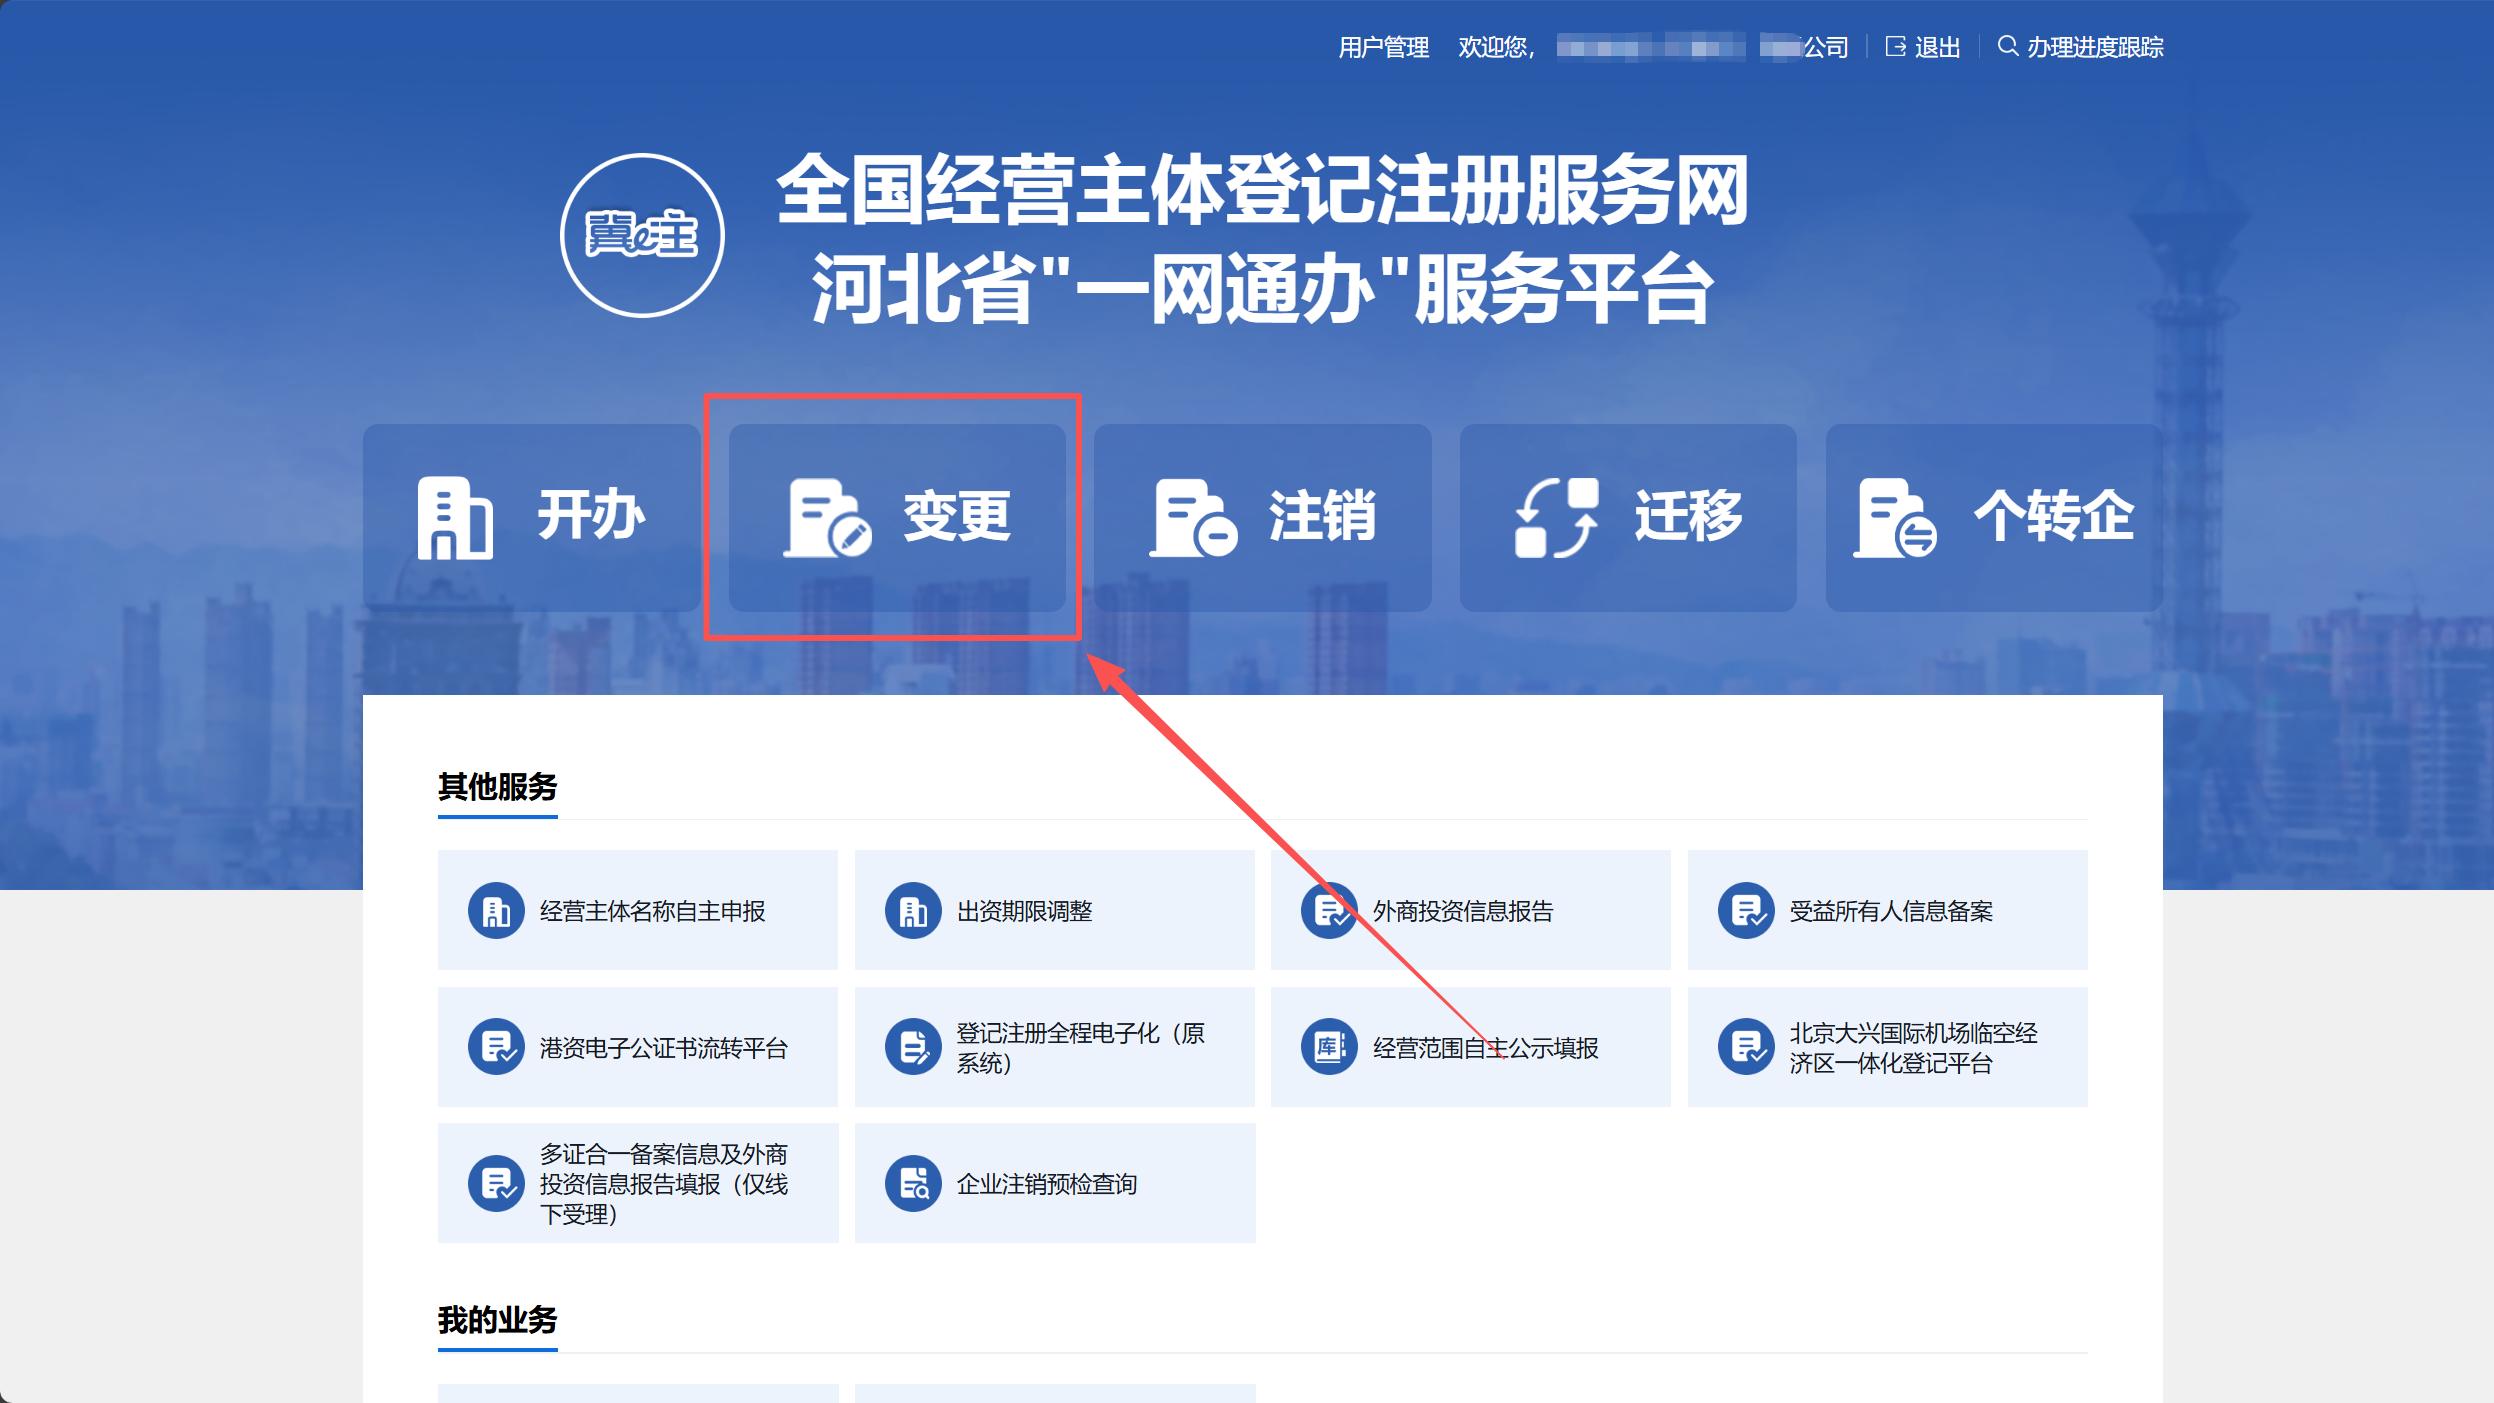Click the logout door icon beside 退出
This screenshot has width=2494, height=1403.
pos(1896,46)
